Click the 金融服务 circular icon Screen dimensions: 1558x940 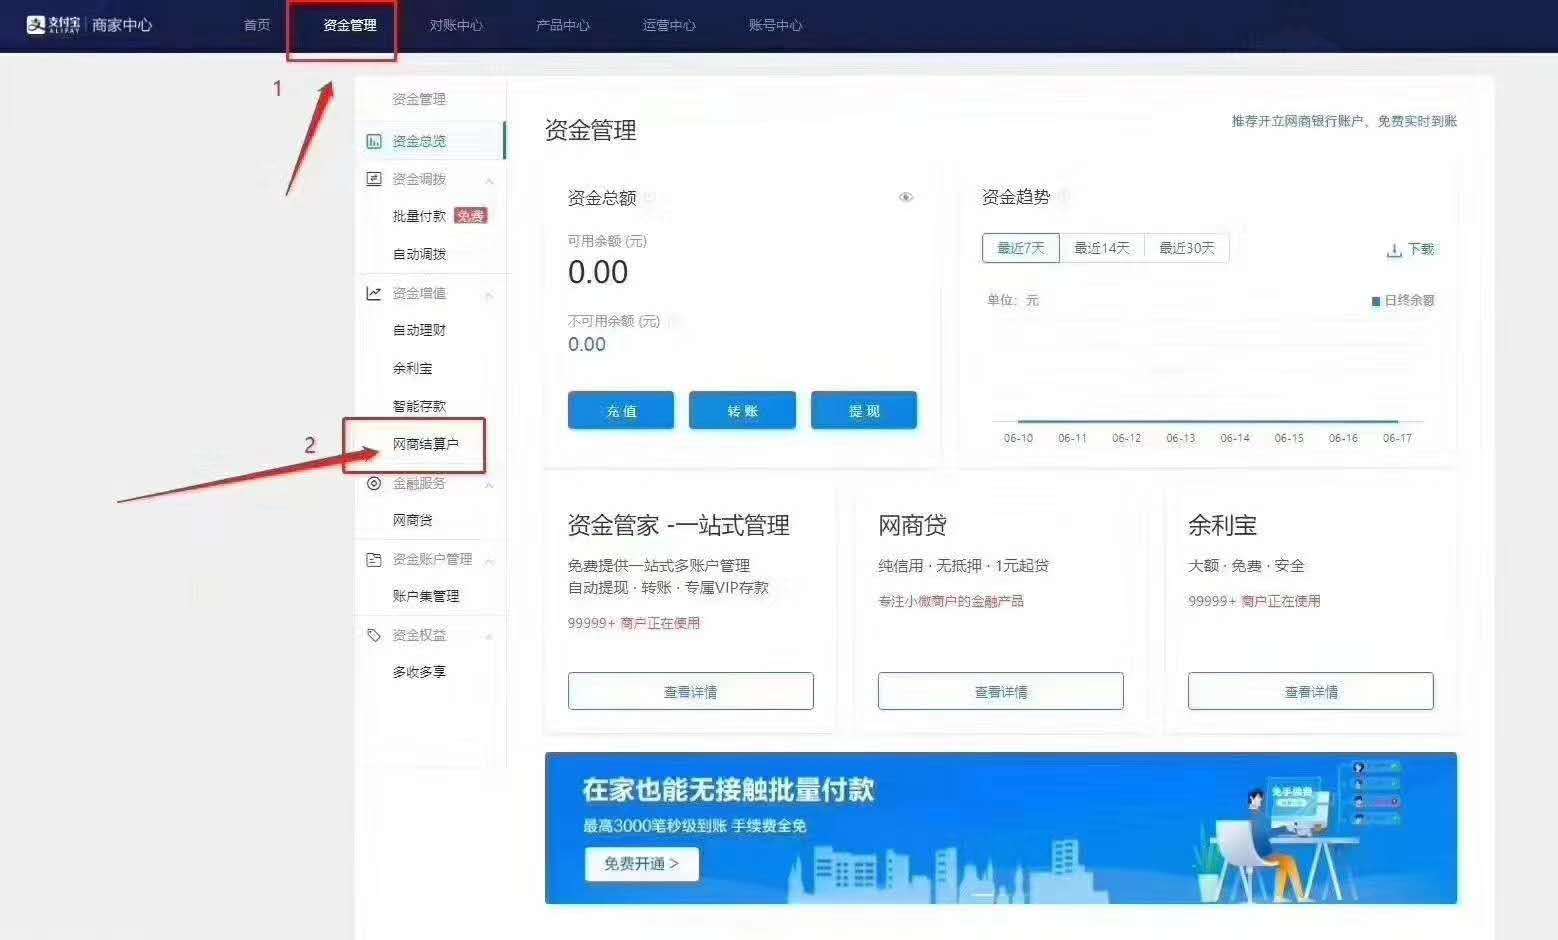click(373, 483)
